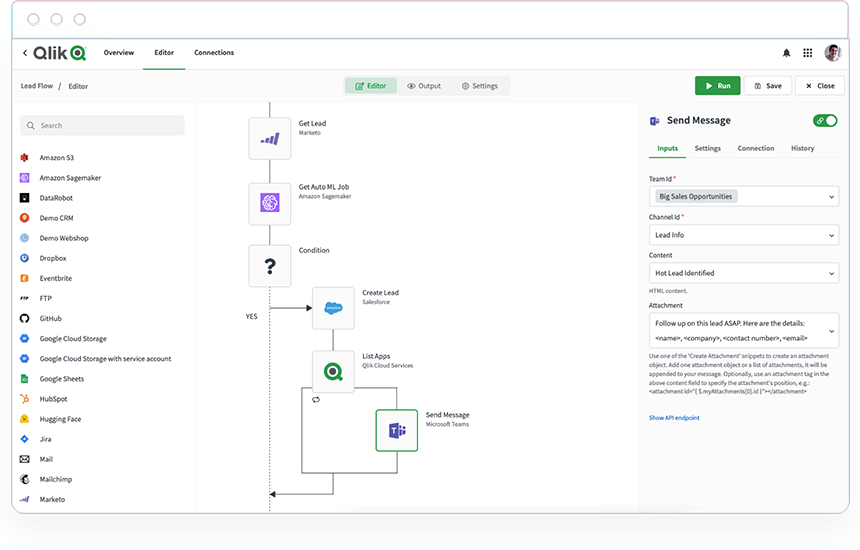Open the Channel Id dropdown
This screenshot has width=860, height=550.
832,236
